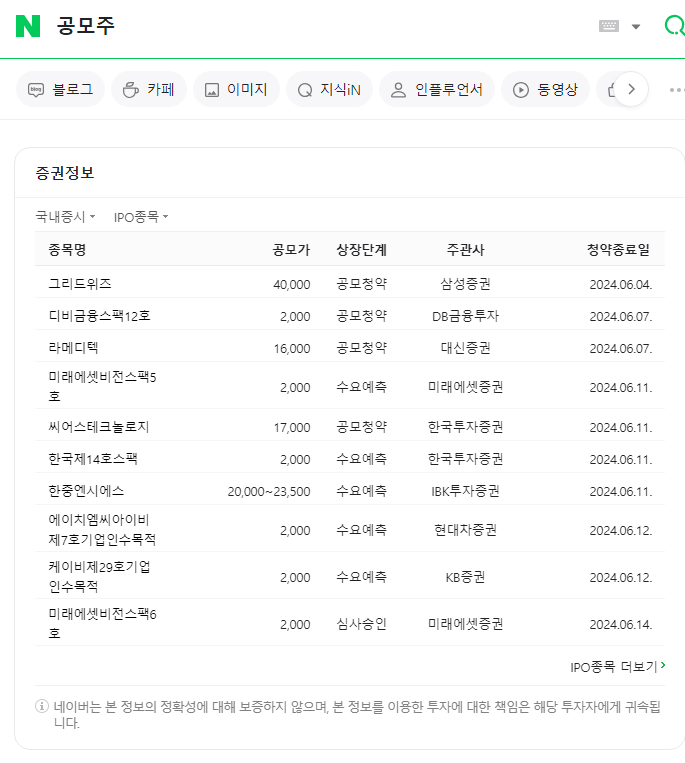Click the 공모가 column header
The height and width of the screenshot is (763, 685).
[291, 250]
